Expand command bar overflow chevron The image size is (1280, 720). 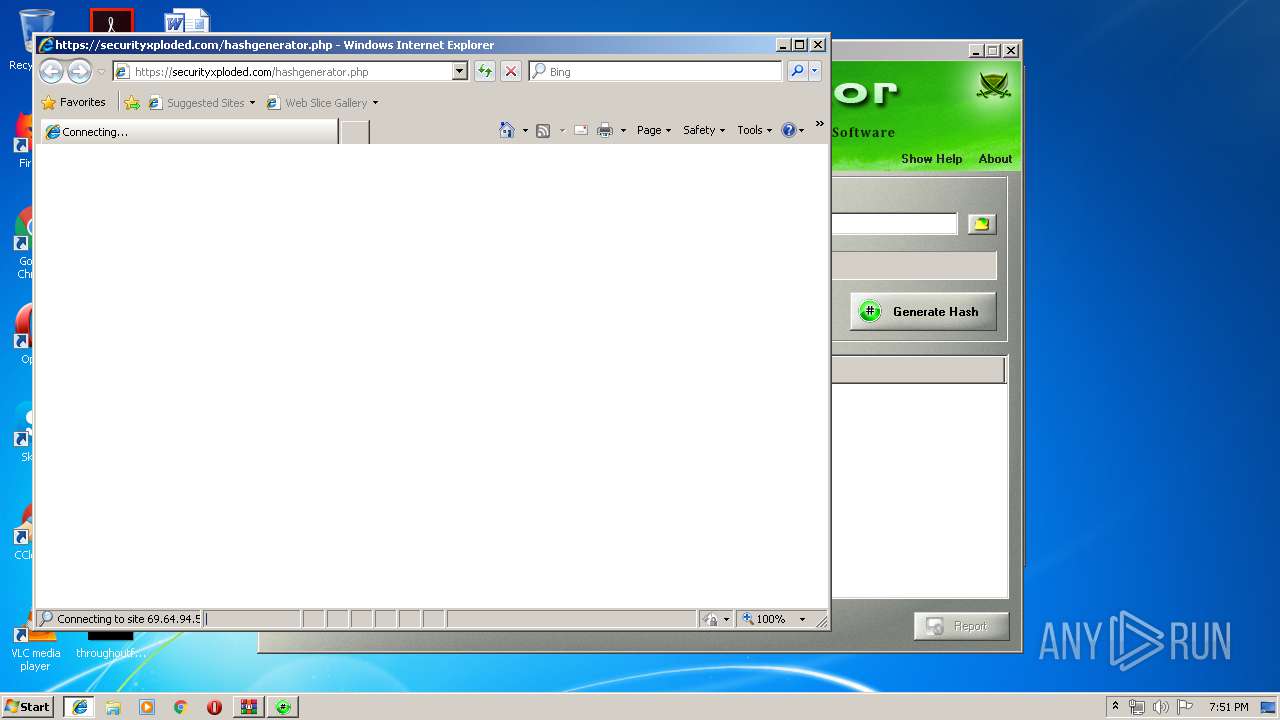pos(819,125)
